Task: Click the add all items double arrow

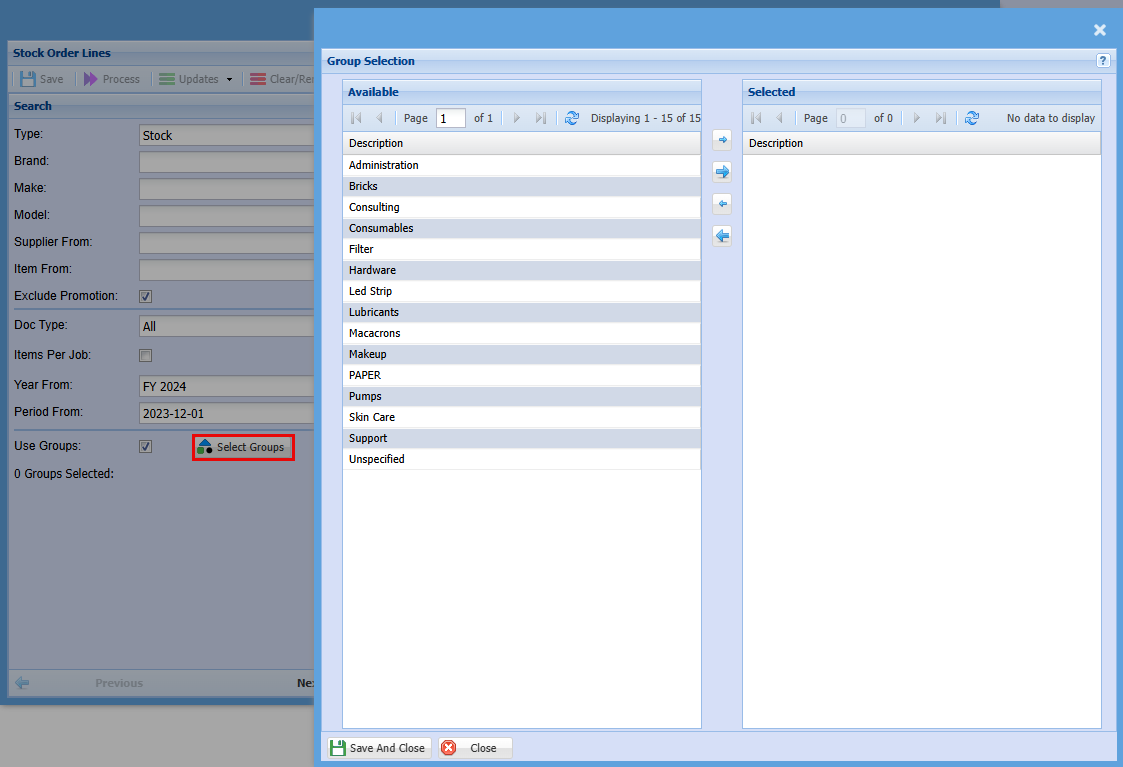Action: point(722,172)
